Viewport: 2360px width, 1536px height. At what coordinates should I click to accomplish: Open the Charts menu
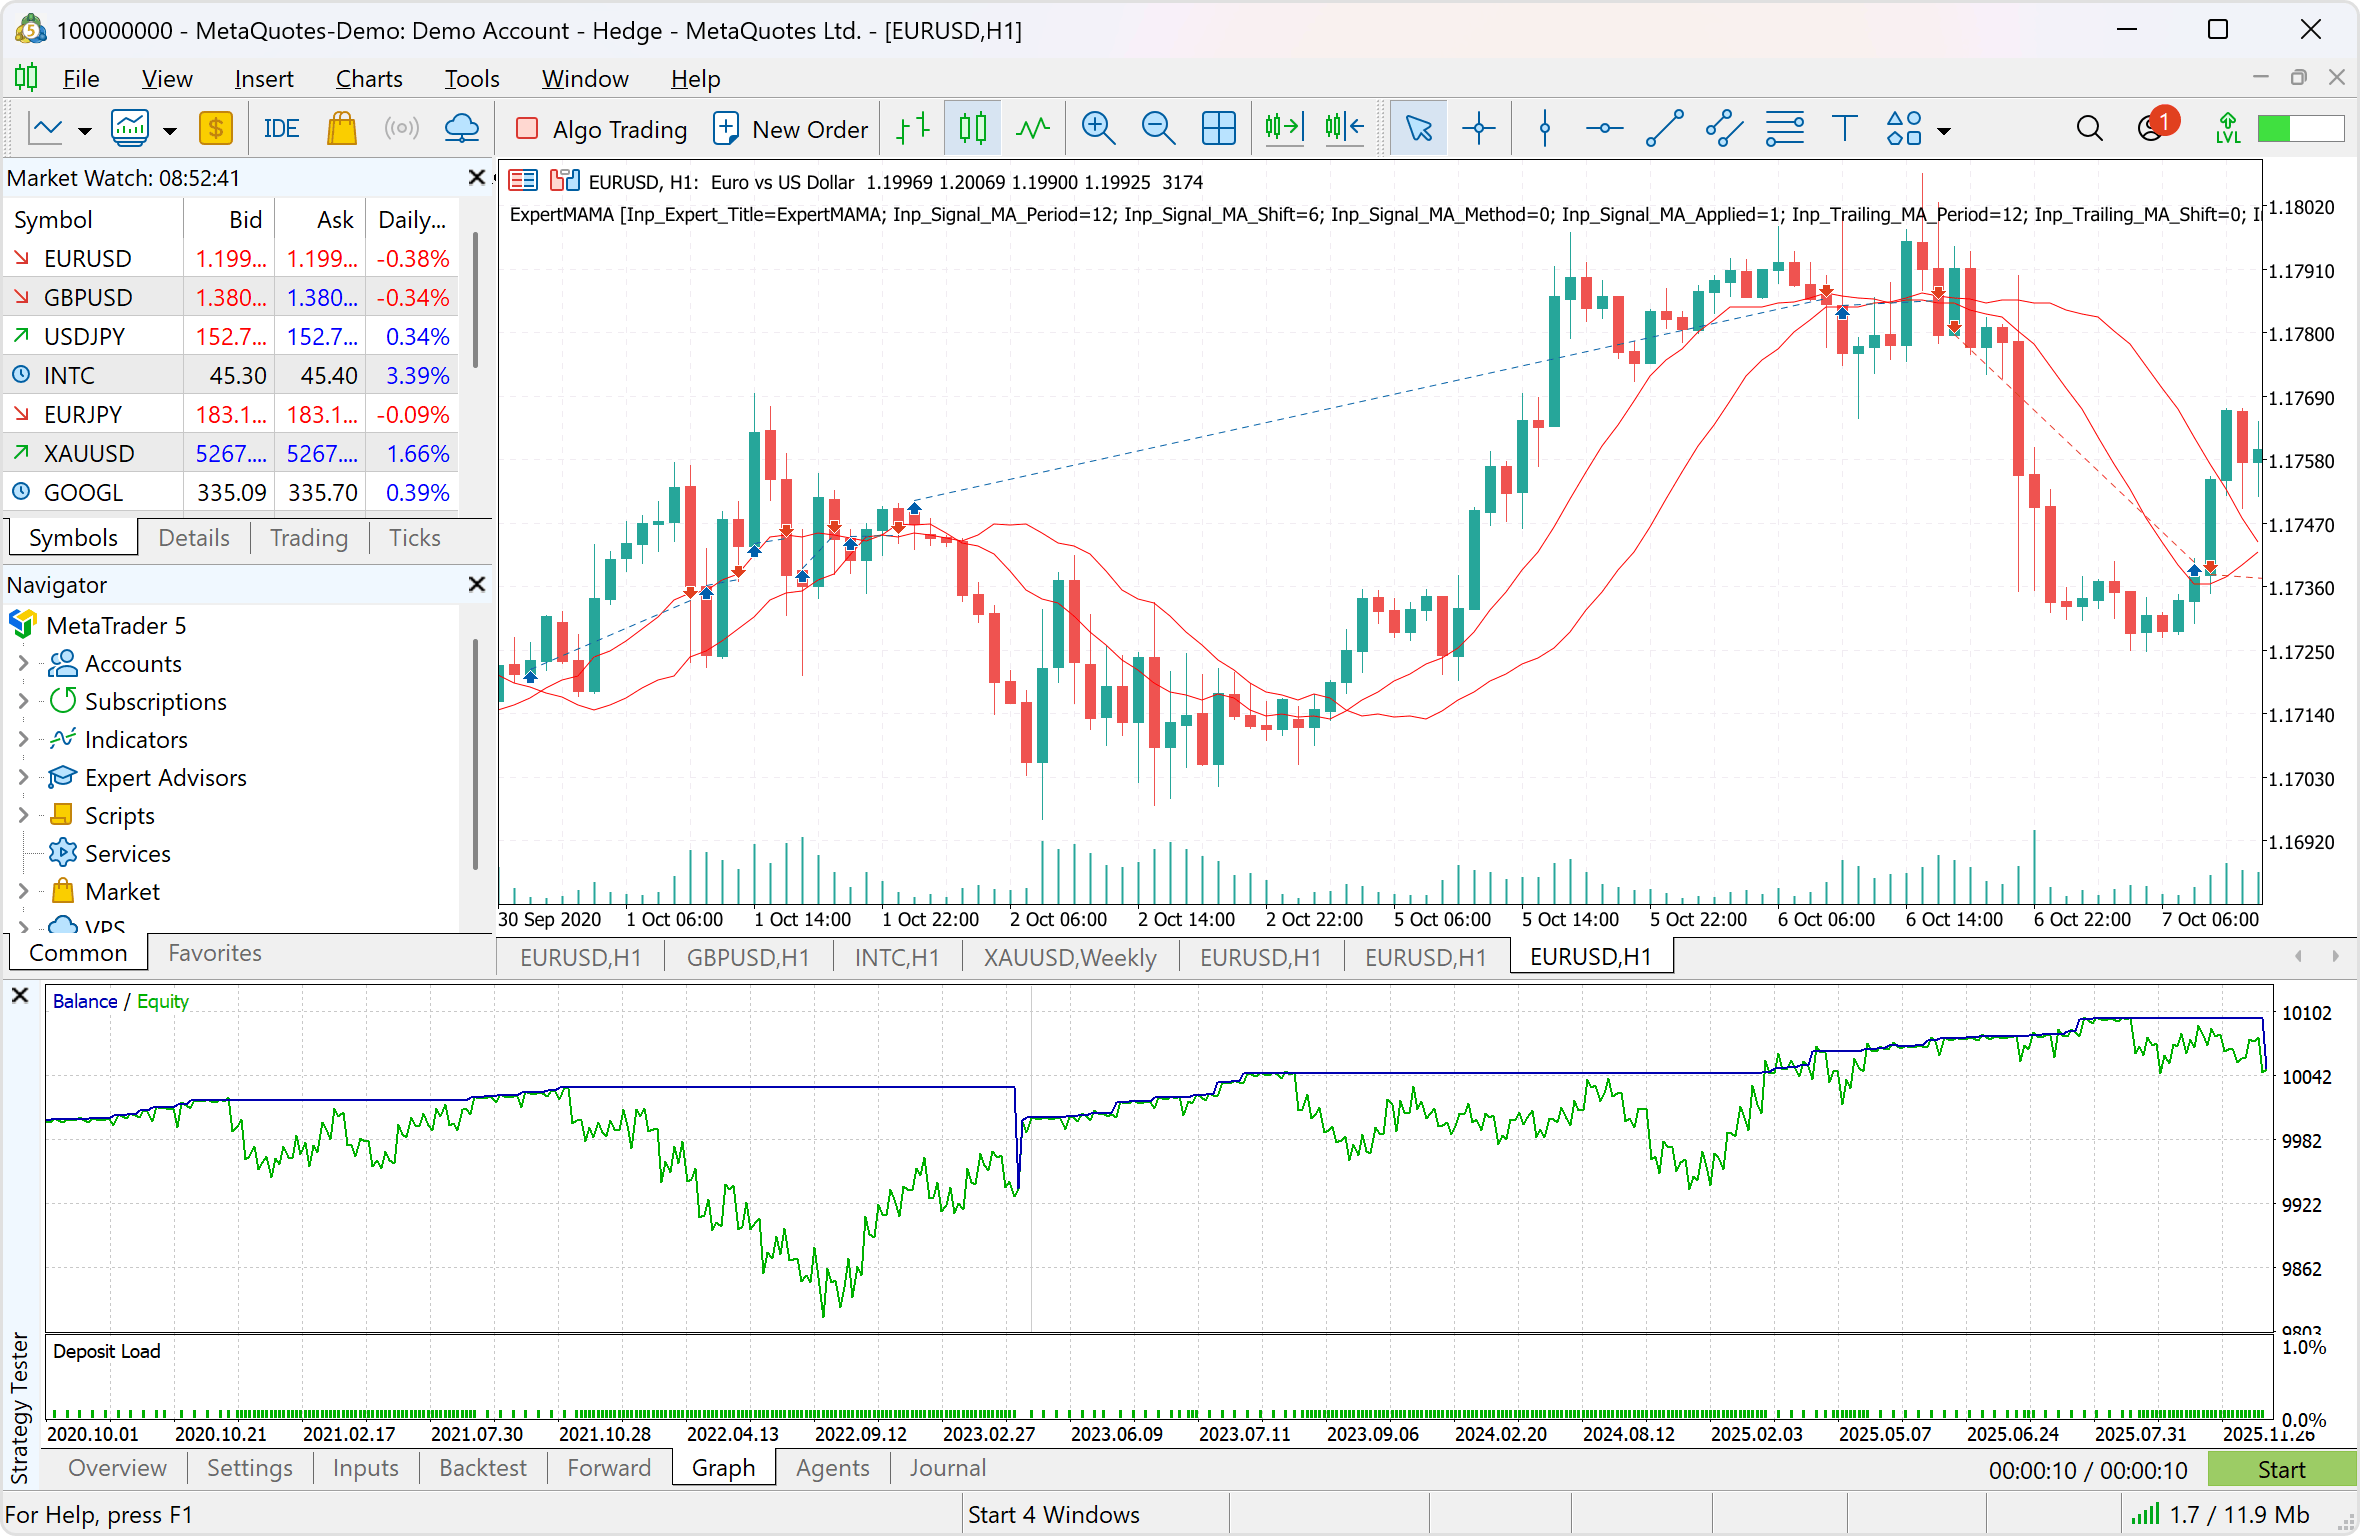tap(368, 78)
